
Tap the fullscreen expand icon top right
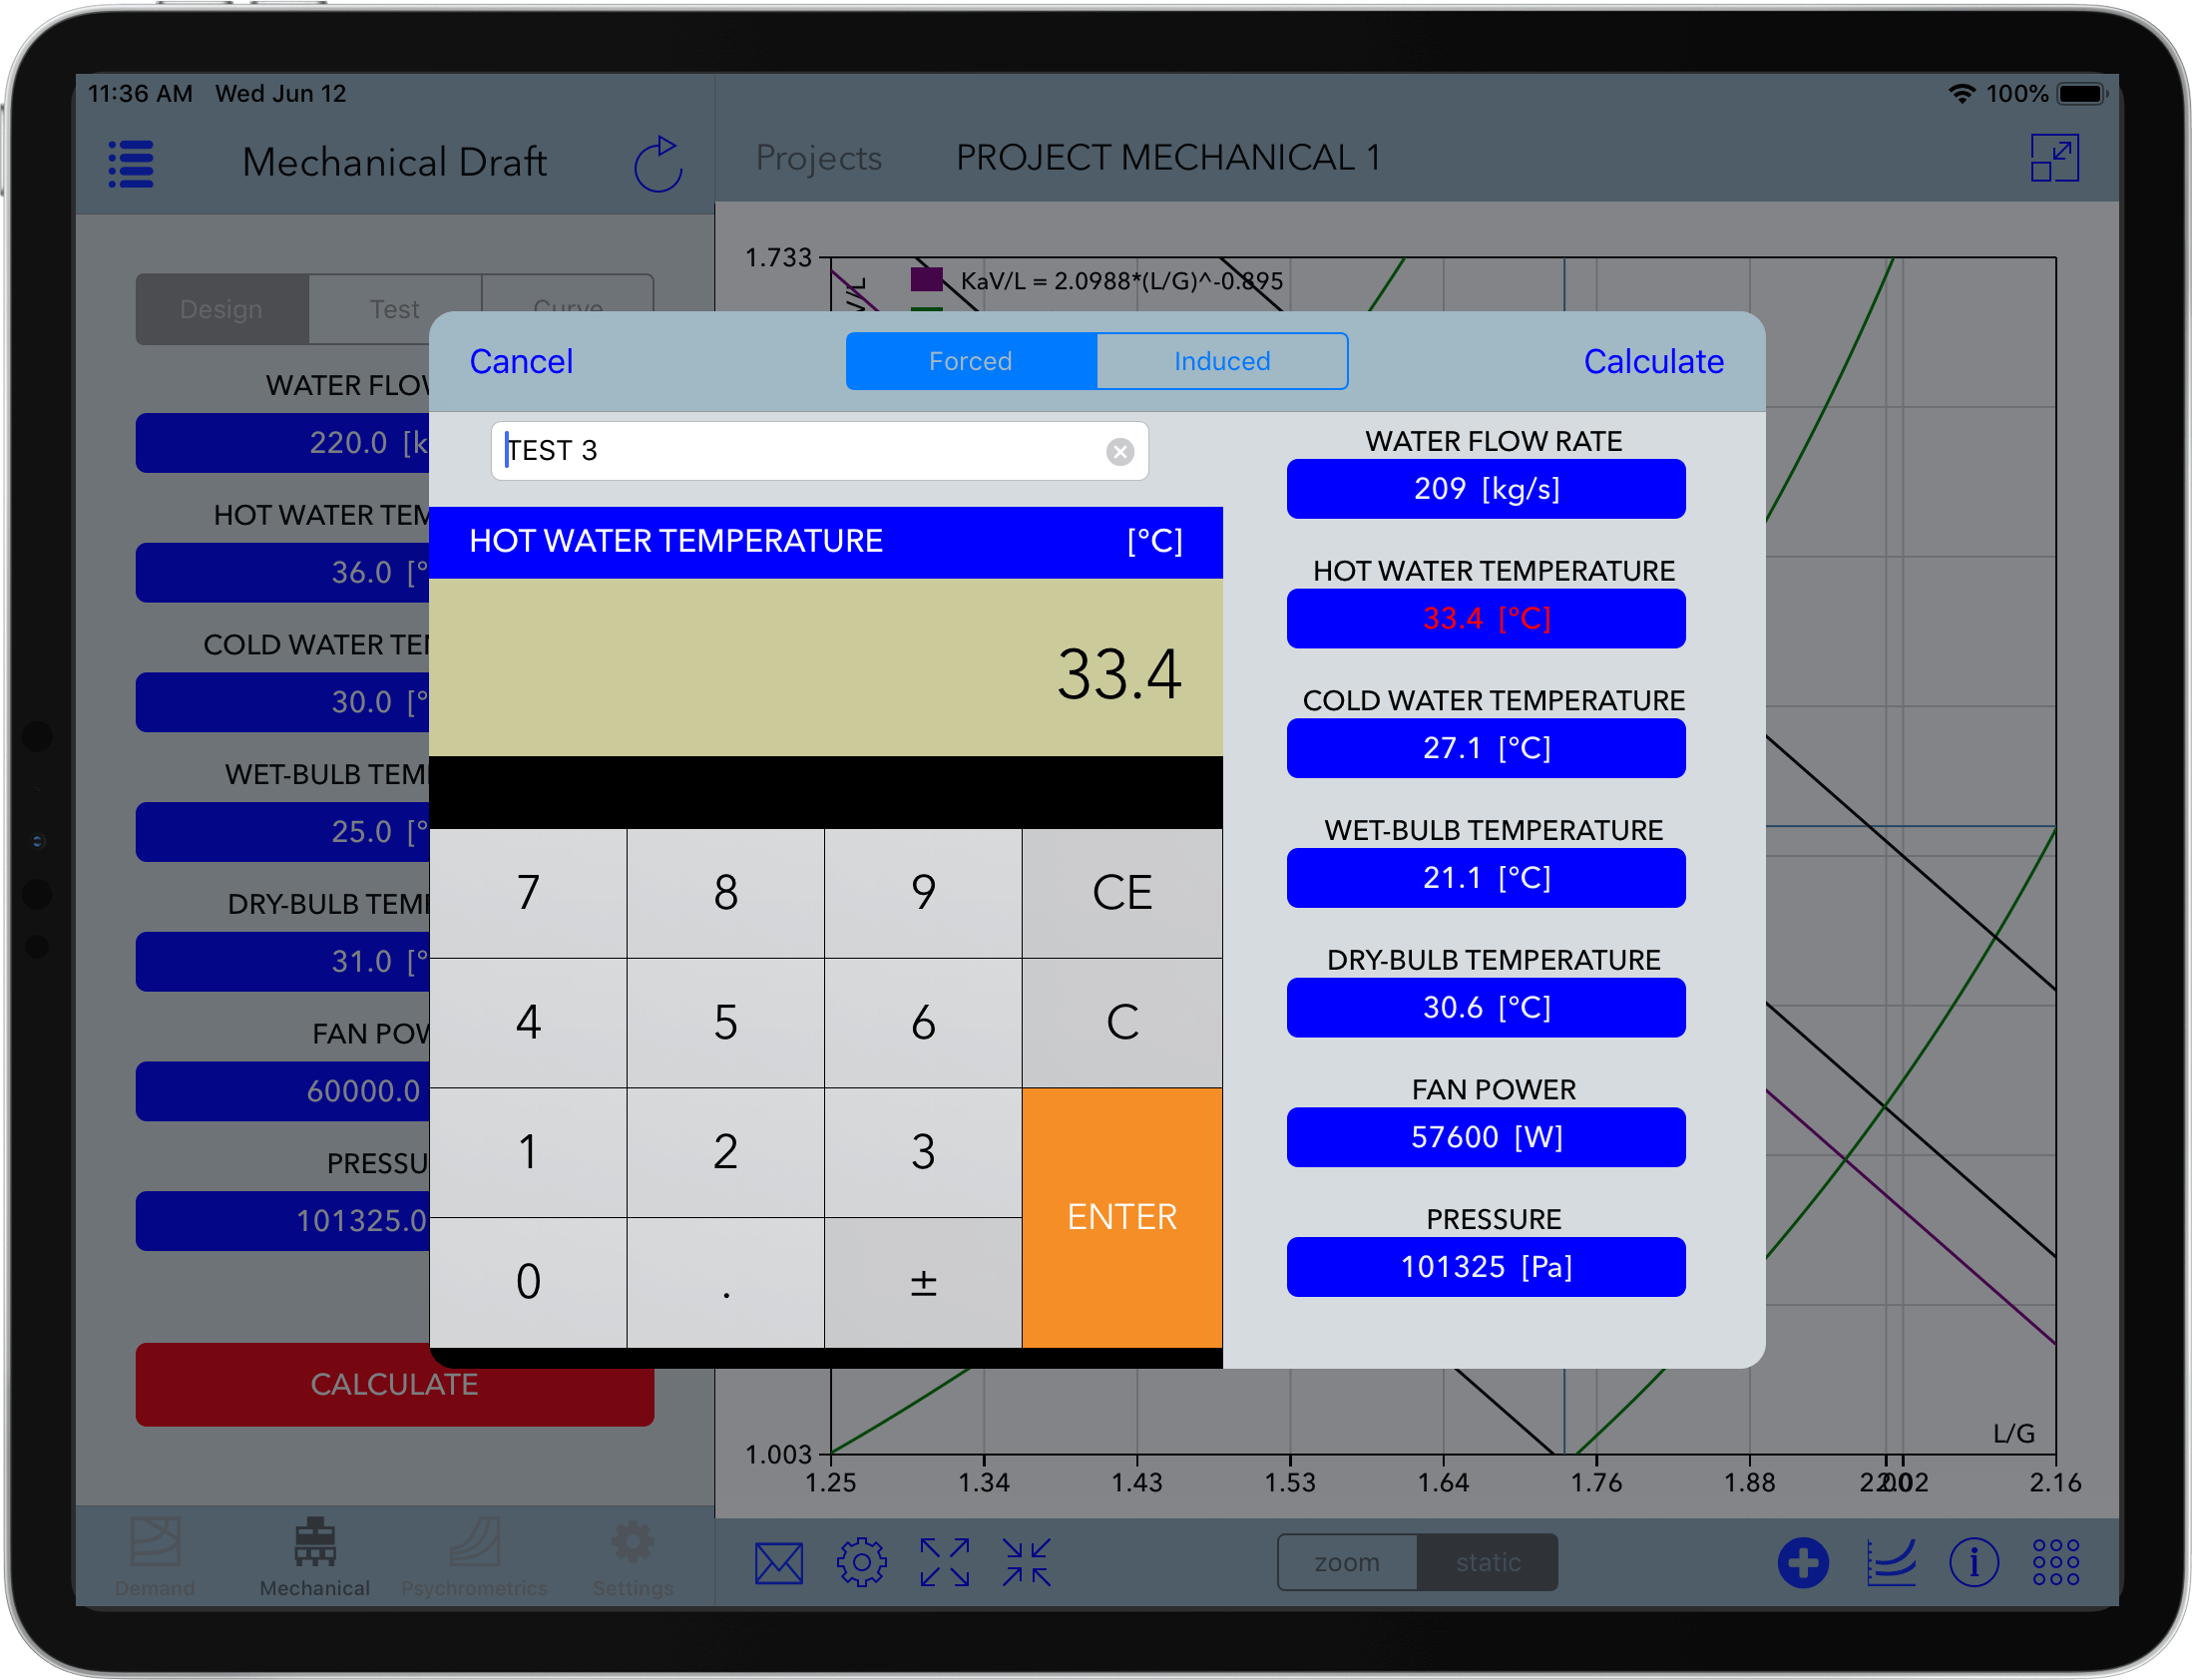click(2056, 157)
